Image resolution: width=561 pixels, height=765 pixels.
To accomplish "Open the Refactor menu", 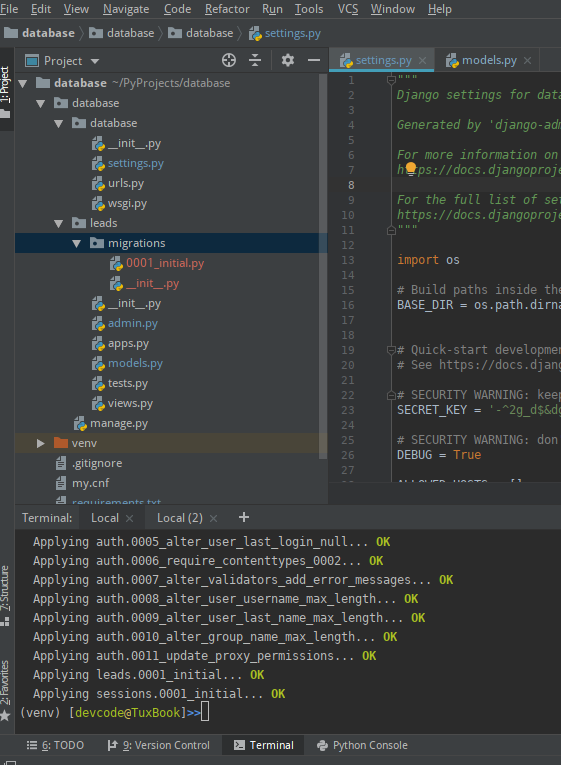I will 227,9.
